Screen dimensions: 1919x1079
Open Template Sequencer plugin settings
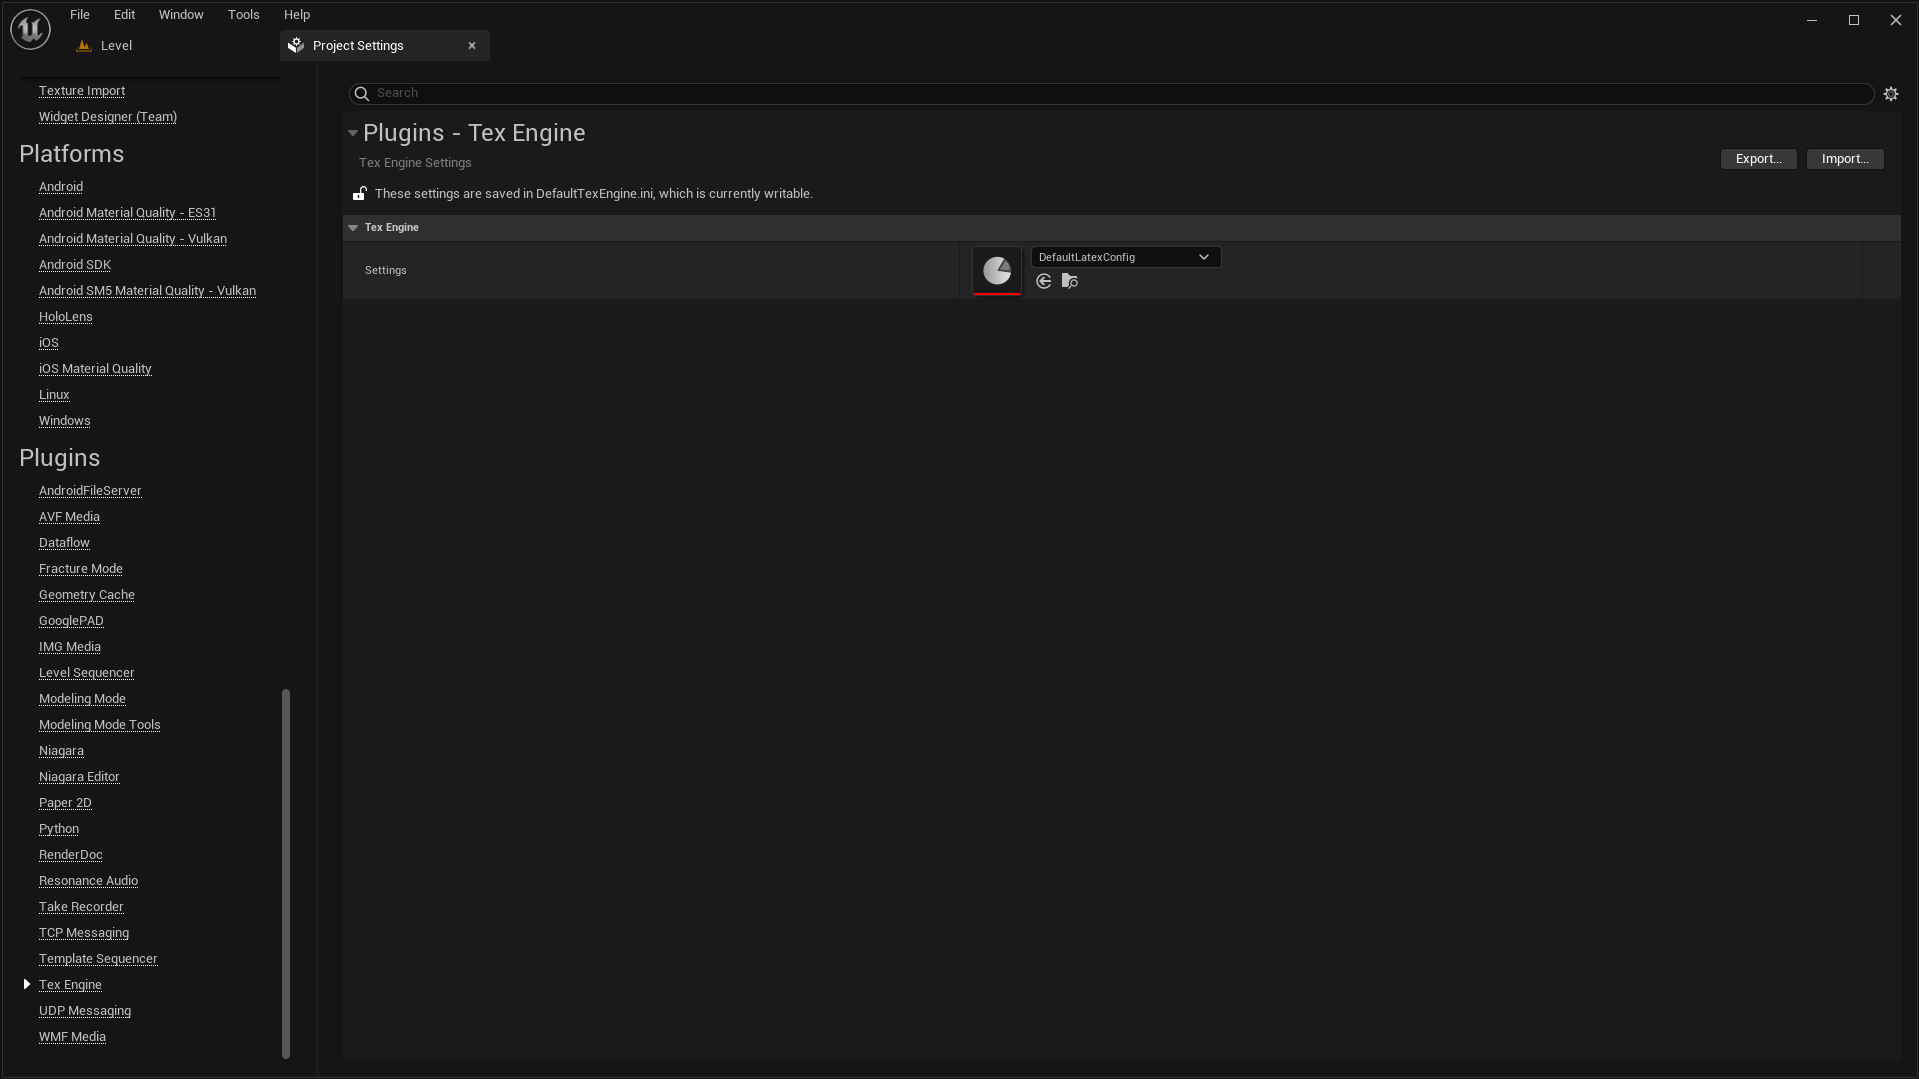click(98, 958)
